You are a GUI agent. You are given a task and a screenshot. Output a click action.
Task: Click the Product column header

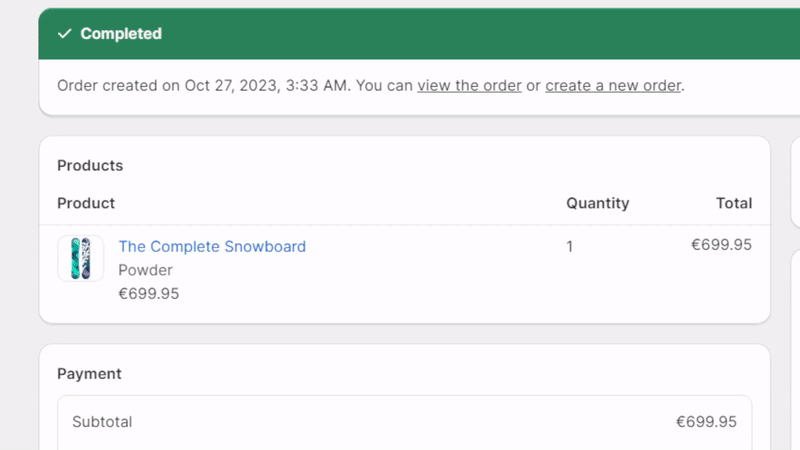coord(86,203)
